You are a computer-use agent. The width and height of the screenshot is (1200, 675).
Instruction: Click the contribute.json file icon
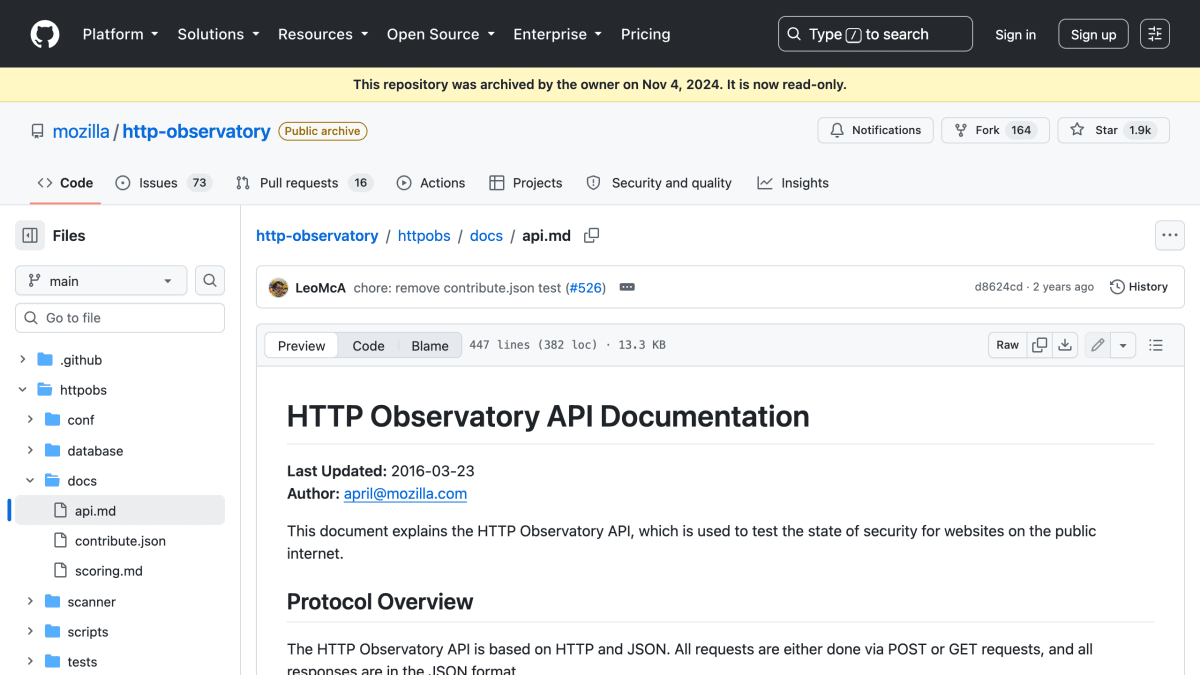(x=59, y=541)
